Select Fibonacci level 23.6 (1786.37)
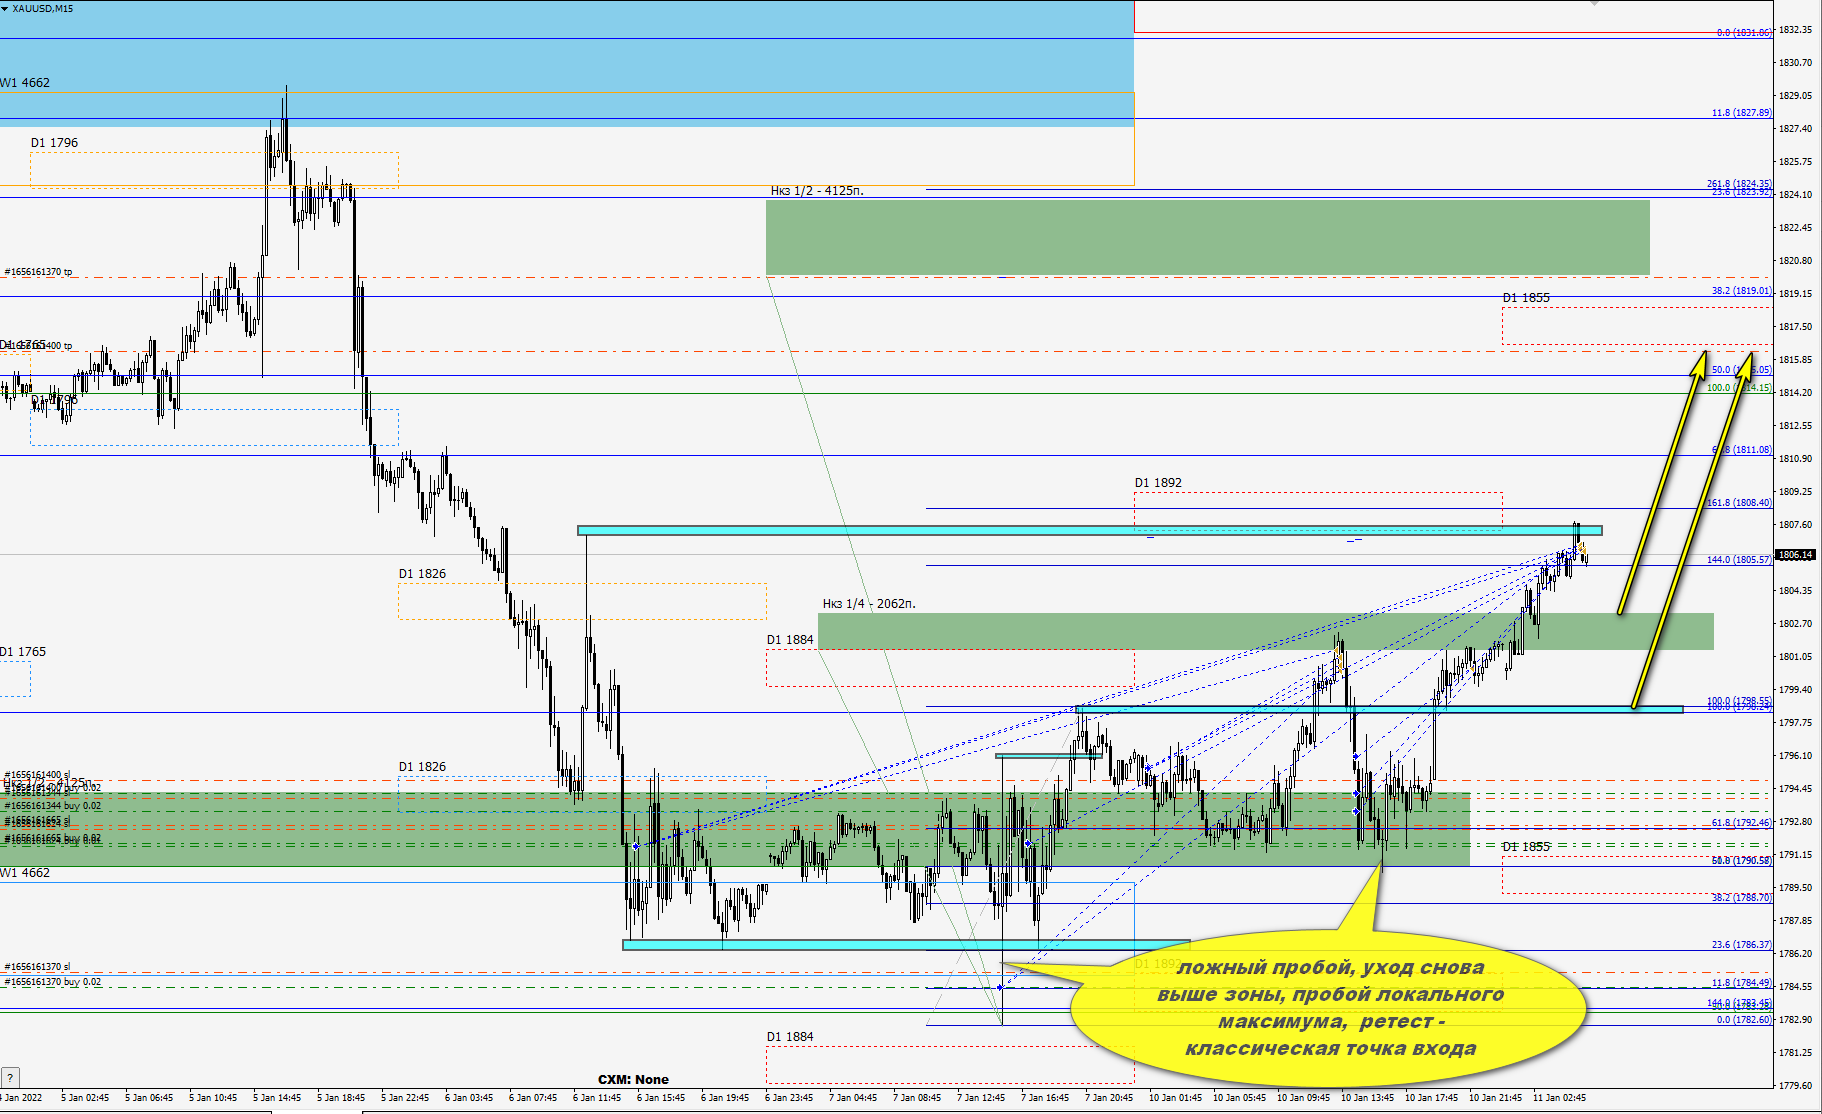This screenshot has height=1114, width=1822. 1741,945
